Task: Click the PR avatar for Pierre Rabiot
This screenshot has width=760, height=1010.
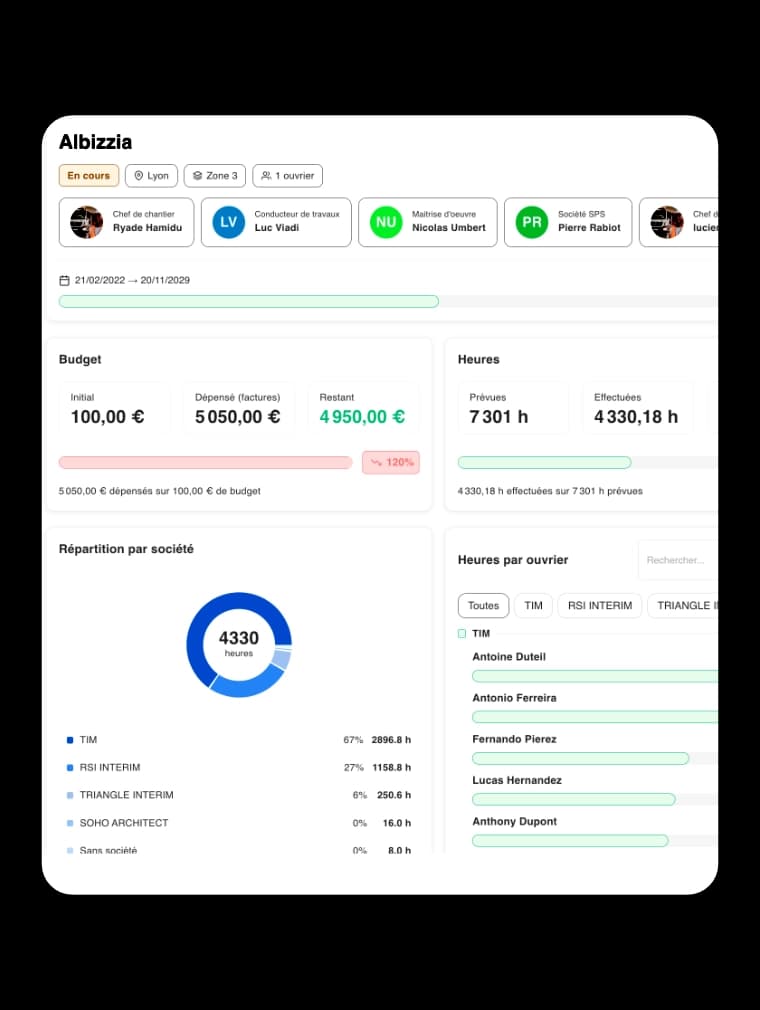Action: (x=531, y=222)
